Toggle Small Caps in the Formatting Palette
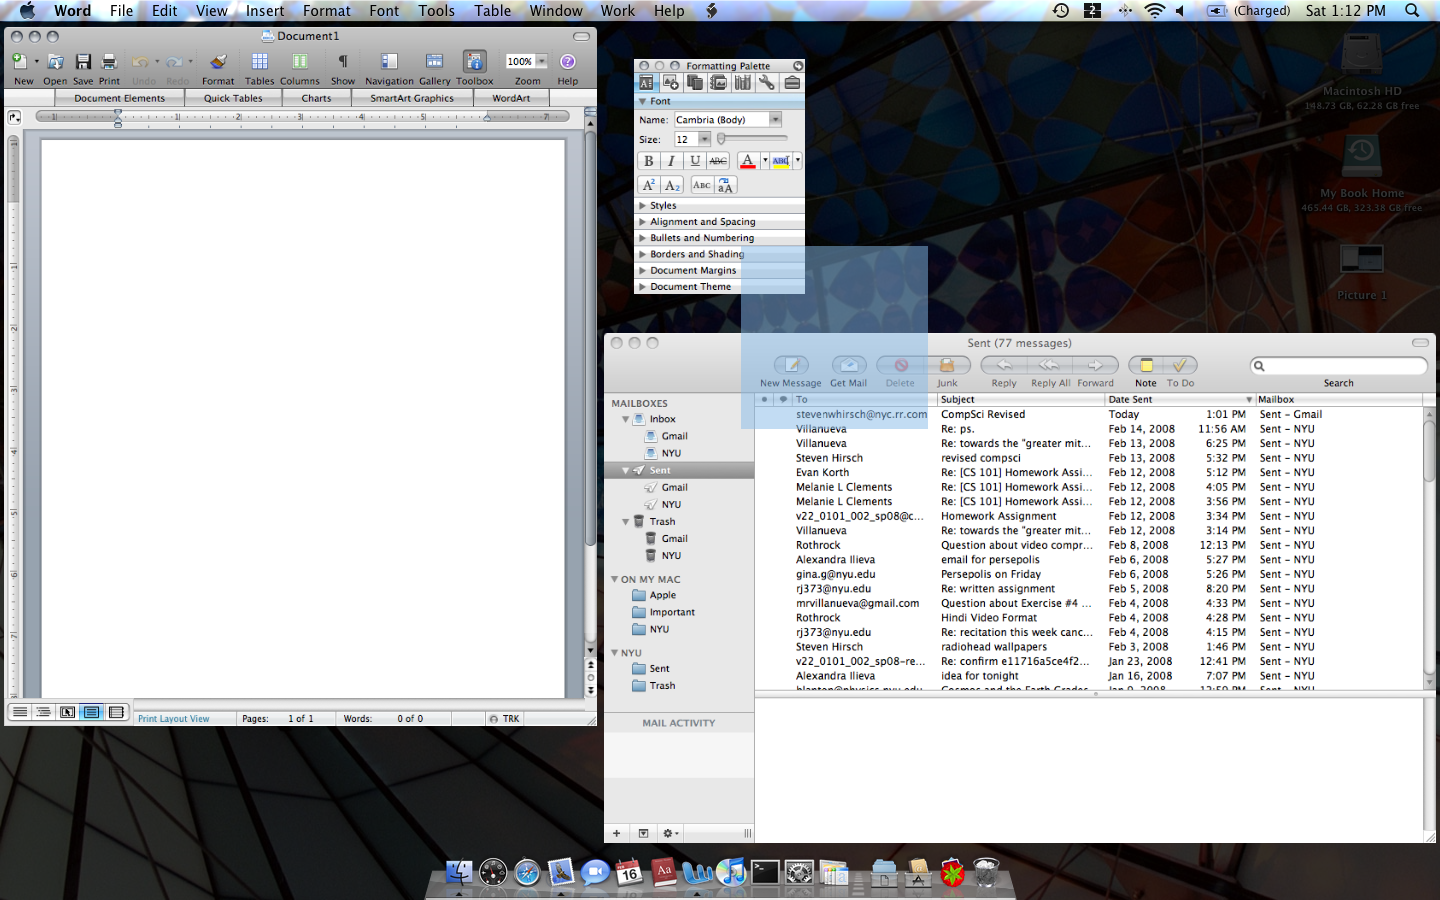The width and height of the screenshot is (1440, 900). point(702,185)
